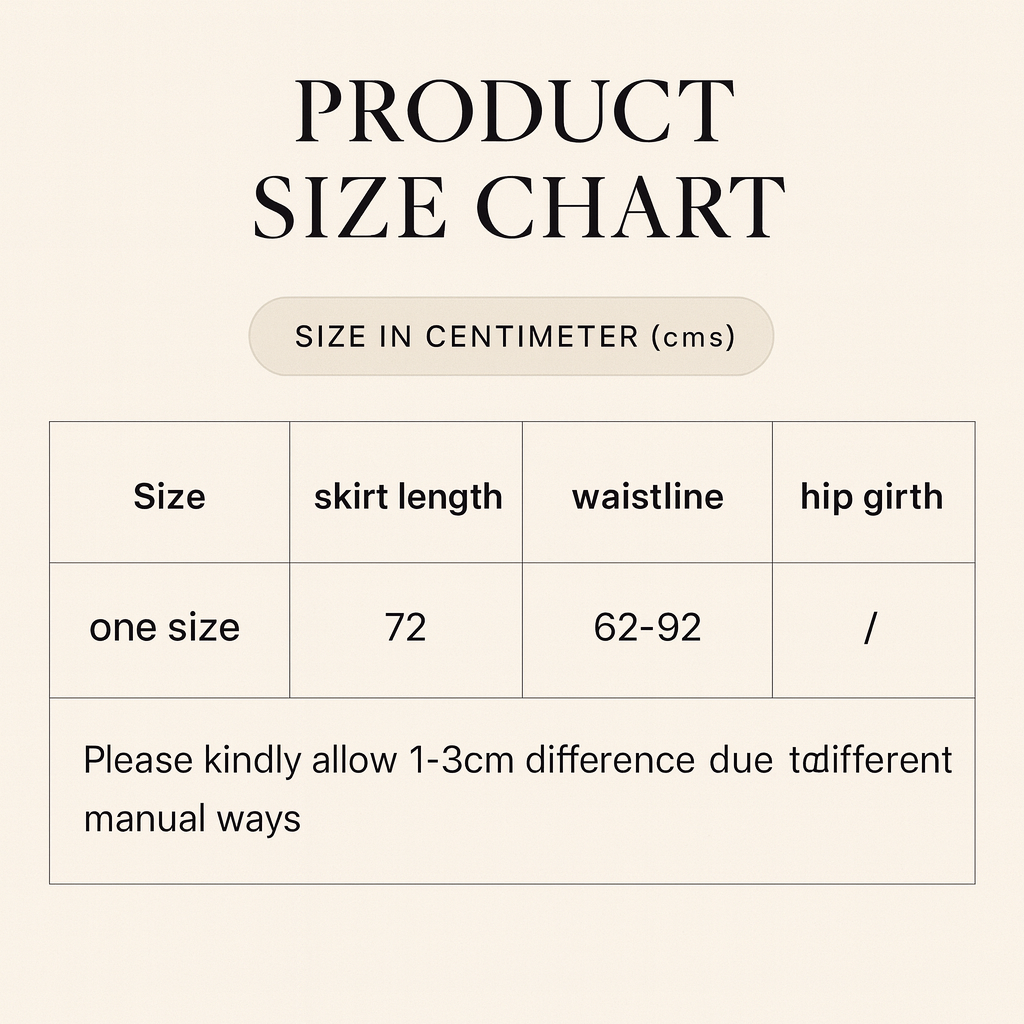
Task: Click the "(cms)" text in the pill
Action: tap(693, 337)
